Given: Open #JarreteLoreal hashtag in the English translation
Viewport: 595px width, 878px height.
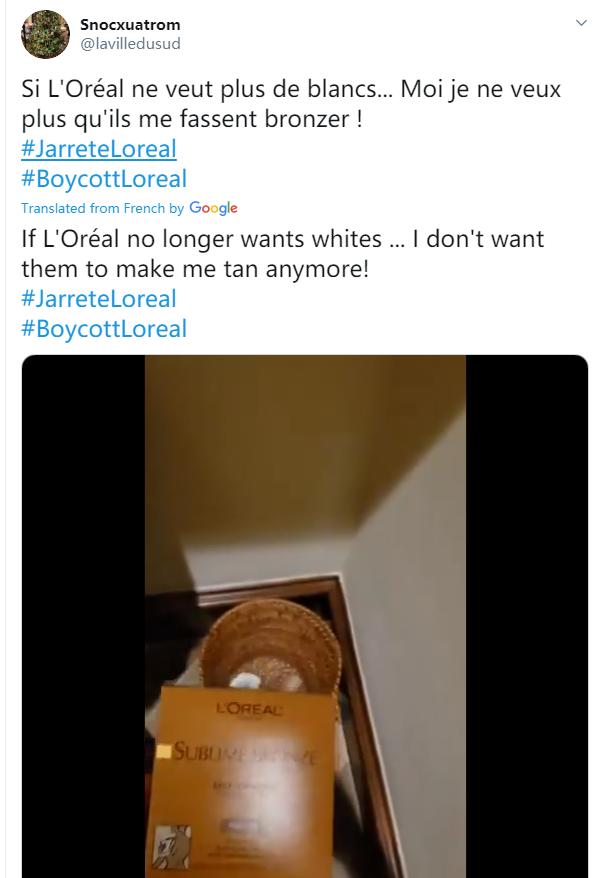Looking at the screenshot, I should (99, 298).
